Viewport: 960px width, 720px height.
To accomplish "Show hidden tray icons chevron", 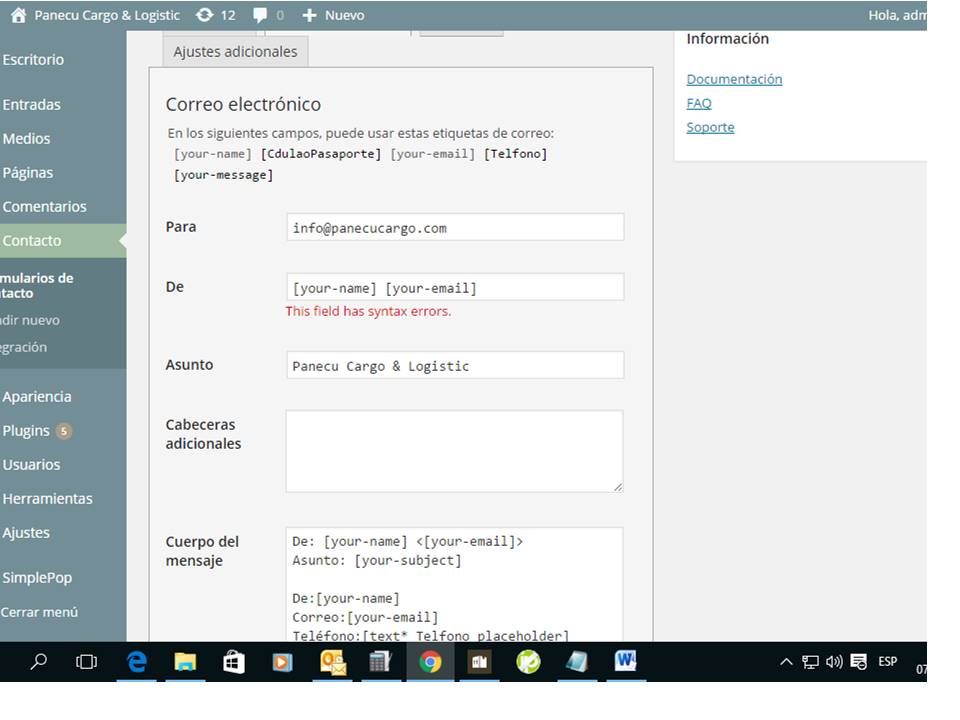I will click(786, 662).
